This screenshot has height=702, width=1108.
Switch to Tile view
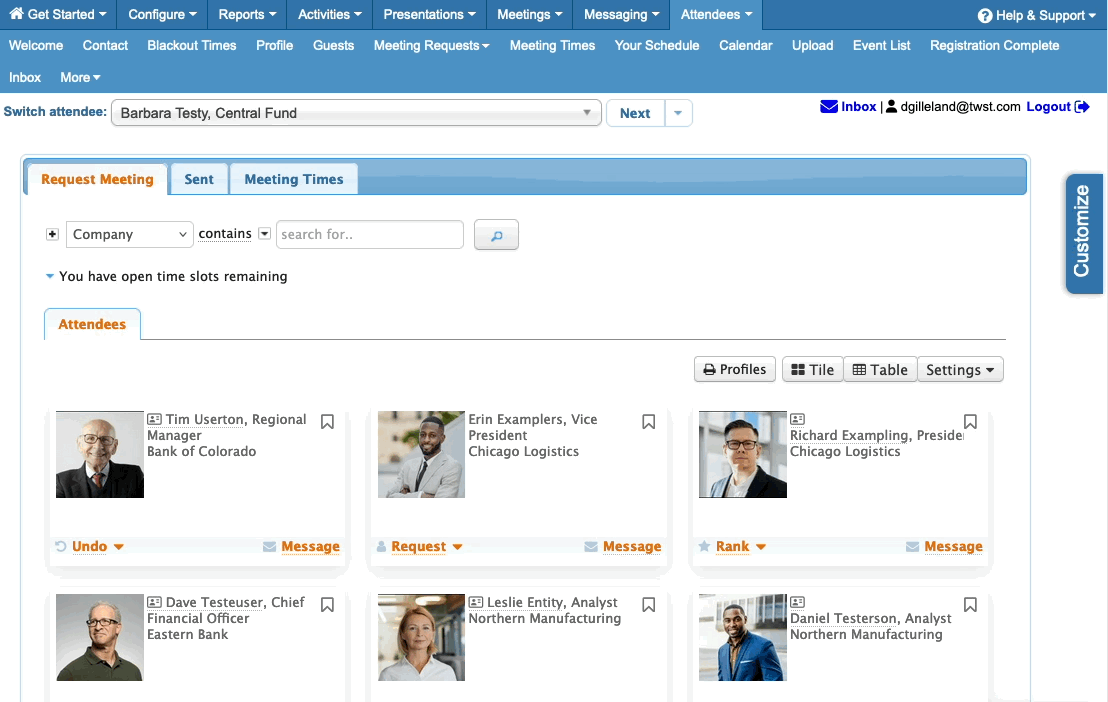[813, 370]
